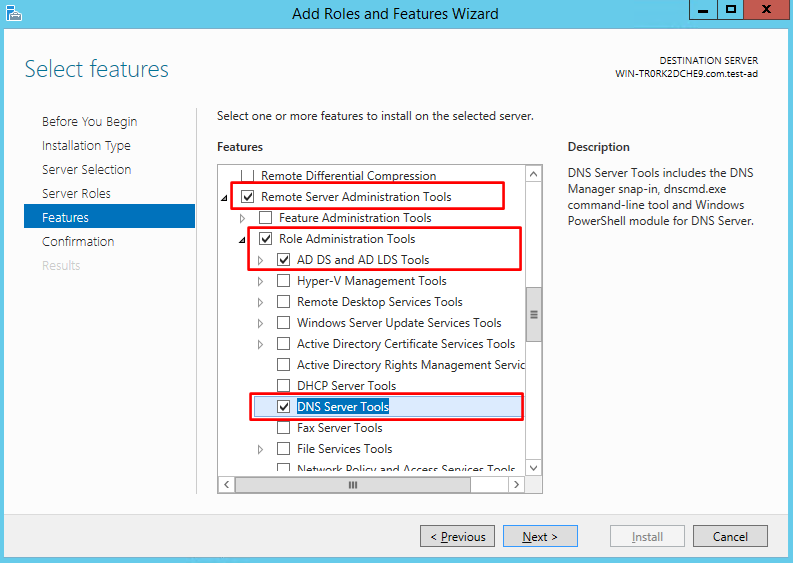Expand the Feature Administration Tools node
This screenshot has height=563, width=793.
pos(243,218)
